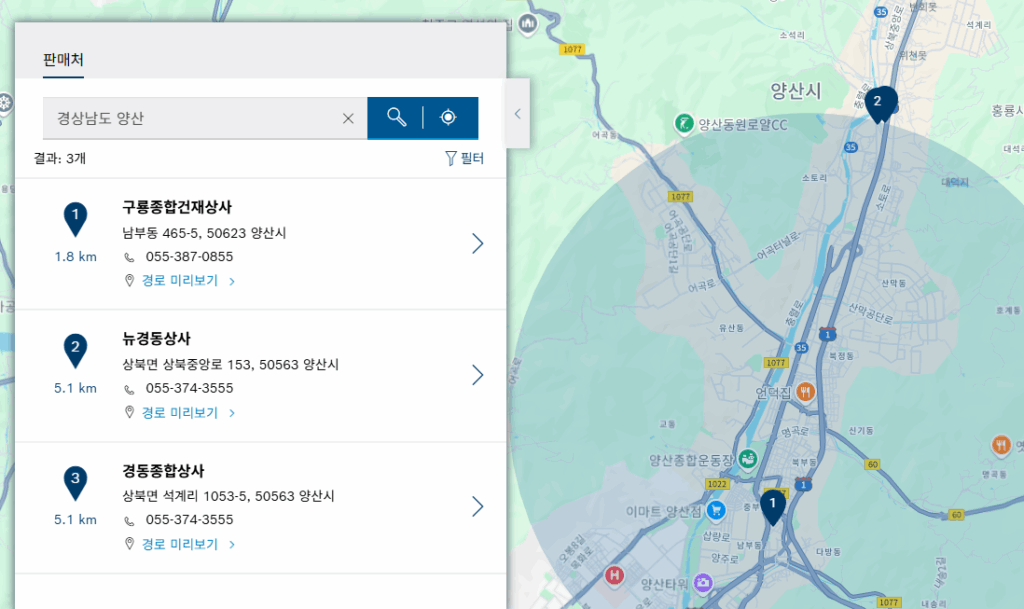This screenshot has height=609, width=1024.
Task: Click museum icon at map top
Action: tap(528, 25)
